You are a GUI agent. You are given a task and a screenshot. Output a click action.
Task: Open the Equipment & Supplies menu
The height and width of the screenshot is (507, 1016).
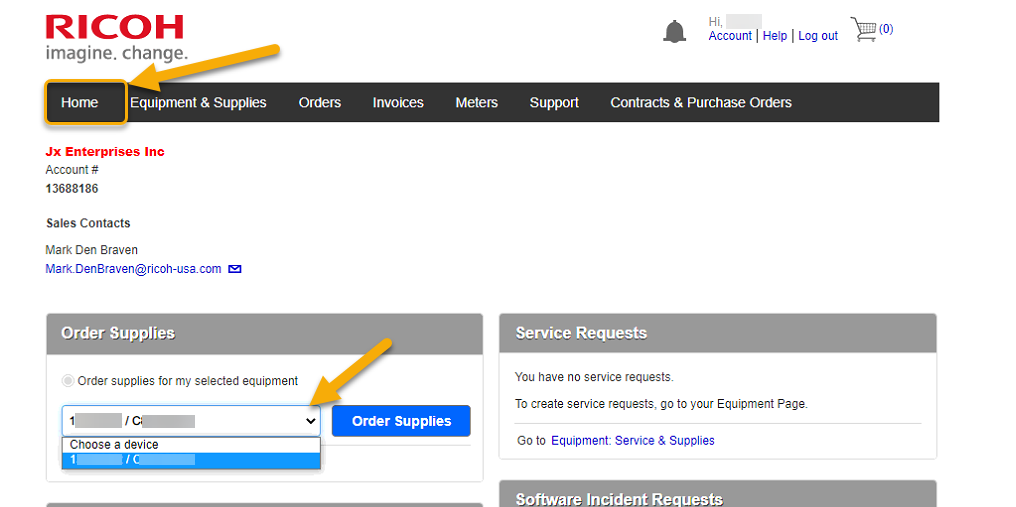tap(198, 102)
